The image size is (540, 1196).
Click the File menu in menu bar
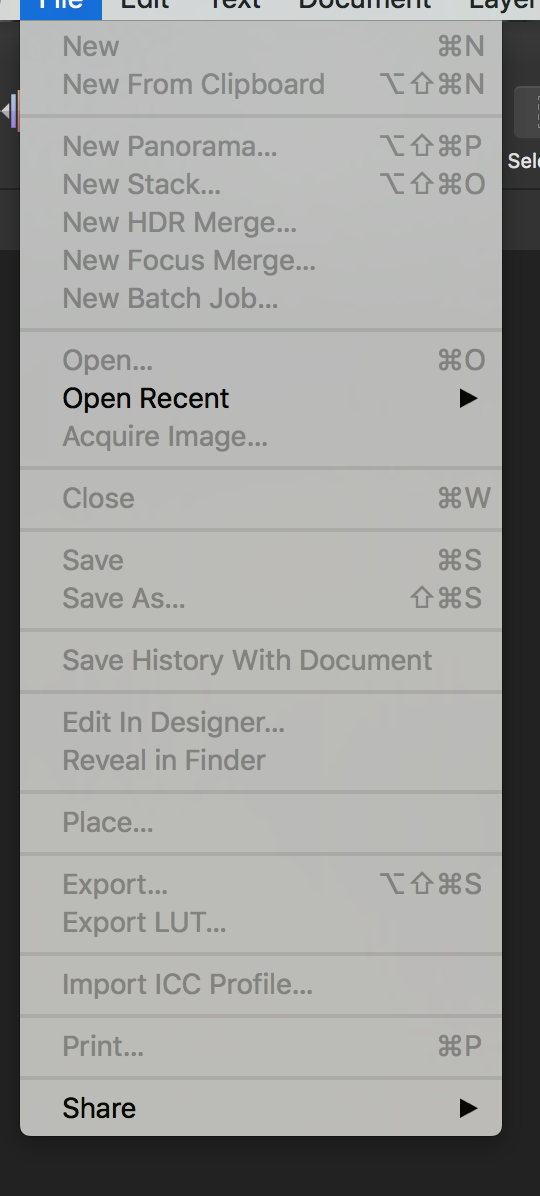click(x=61, y=6)
